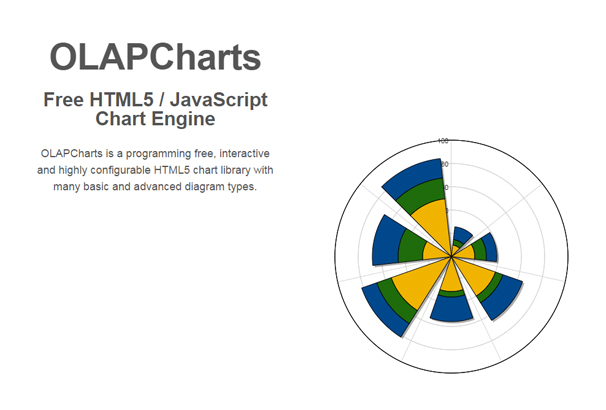
Task: Click the "100" radial axis label on the chart
Action: pos(443,141)
